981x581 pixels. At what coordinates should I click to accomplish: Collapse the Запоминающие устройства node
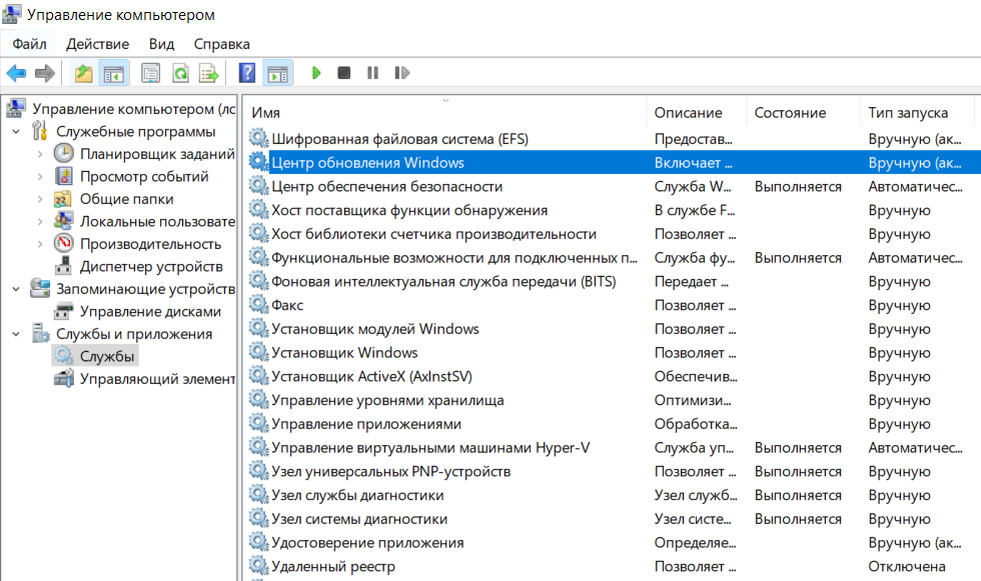tap(16, 289)
